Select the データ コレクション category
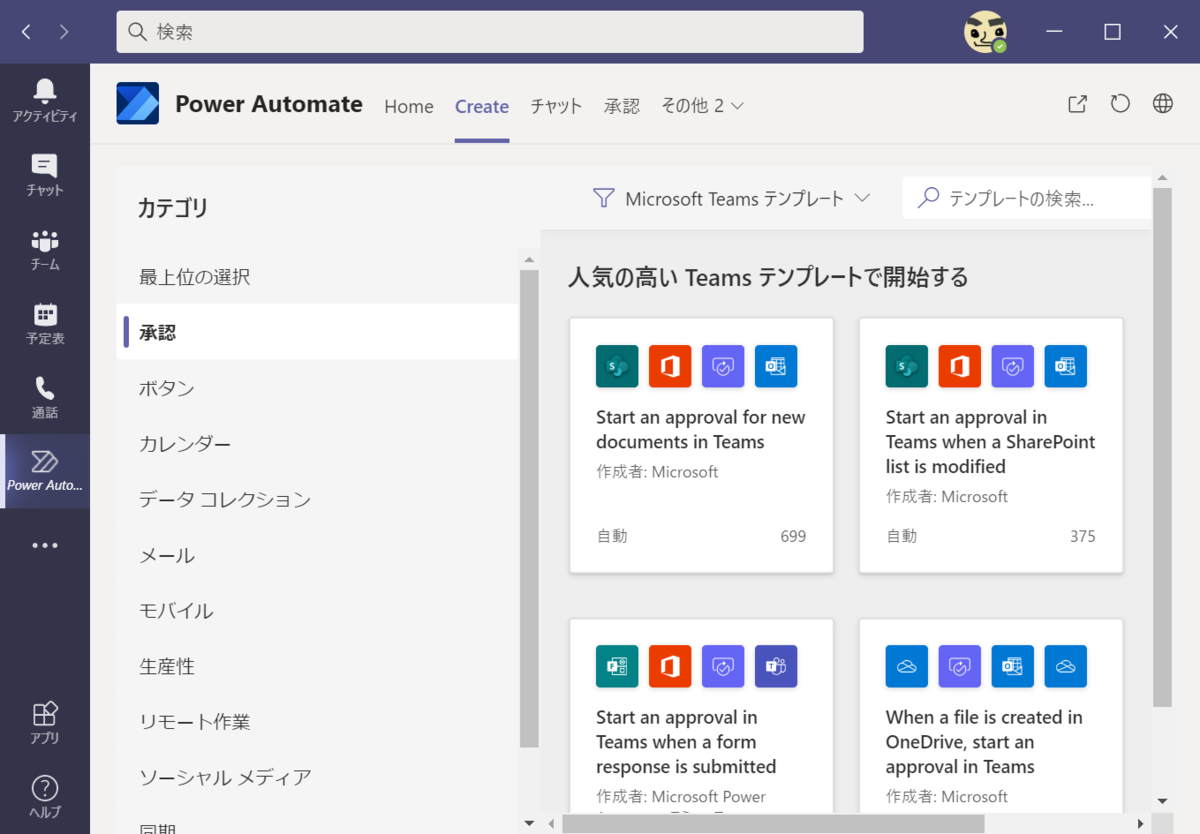This screenshot has width=1200, height=834. [318, 499]
